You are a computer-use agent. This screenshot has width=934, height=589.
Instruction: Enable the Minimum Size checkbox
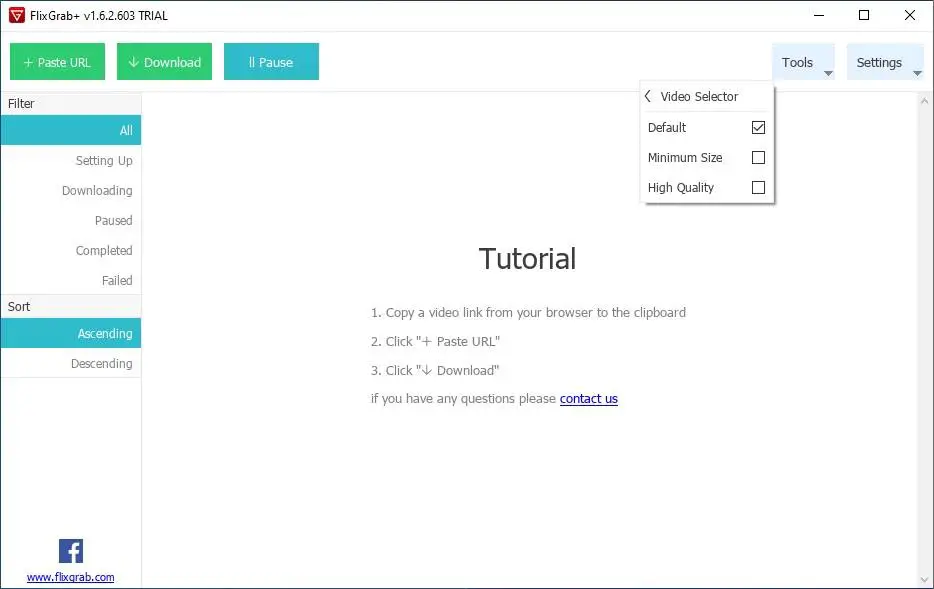pos(758,158)
